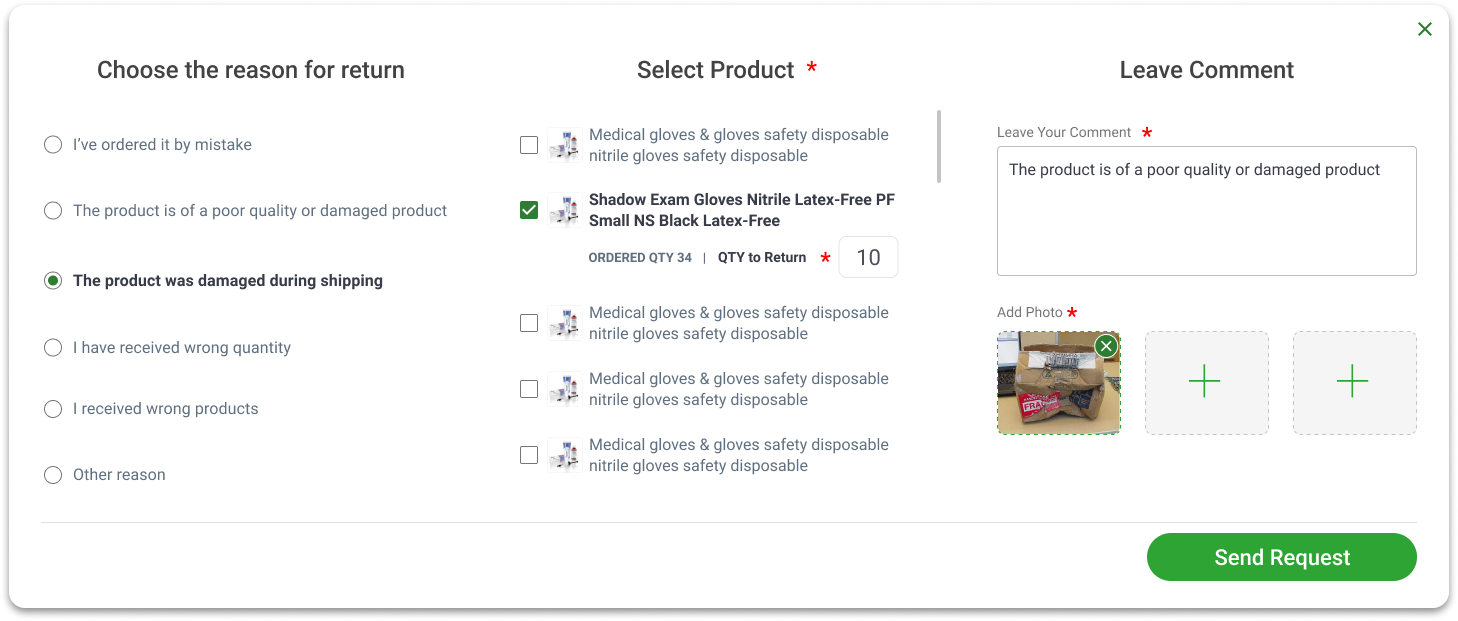Select "I have received wrong quantity" option
This screenshot has height=621, width=1458.
tap(53, 348)
